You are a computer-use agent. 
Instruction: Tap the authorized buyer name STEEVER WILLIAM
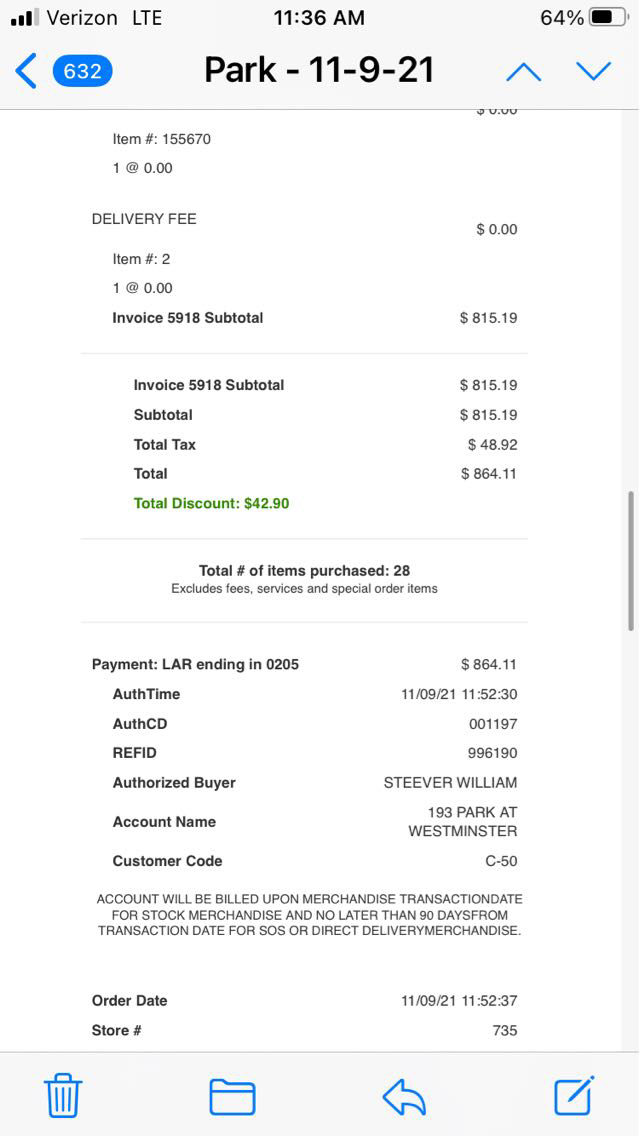(x=450, y=782)
